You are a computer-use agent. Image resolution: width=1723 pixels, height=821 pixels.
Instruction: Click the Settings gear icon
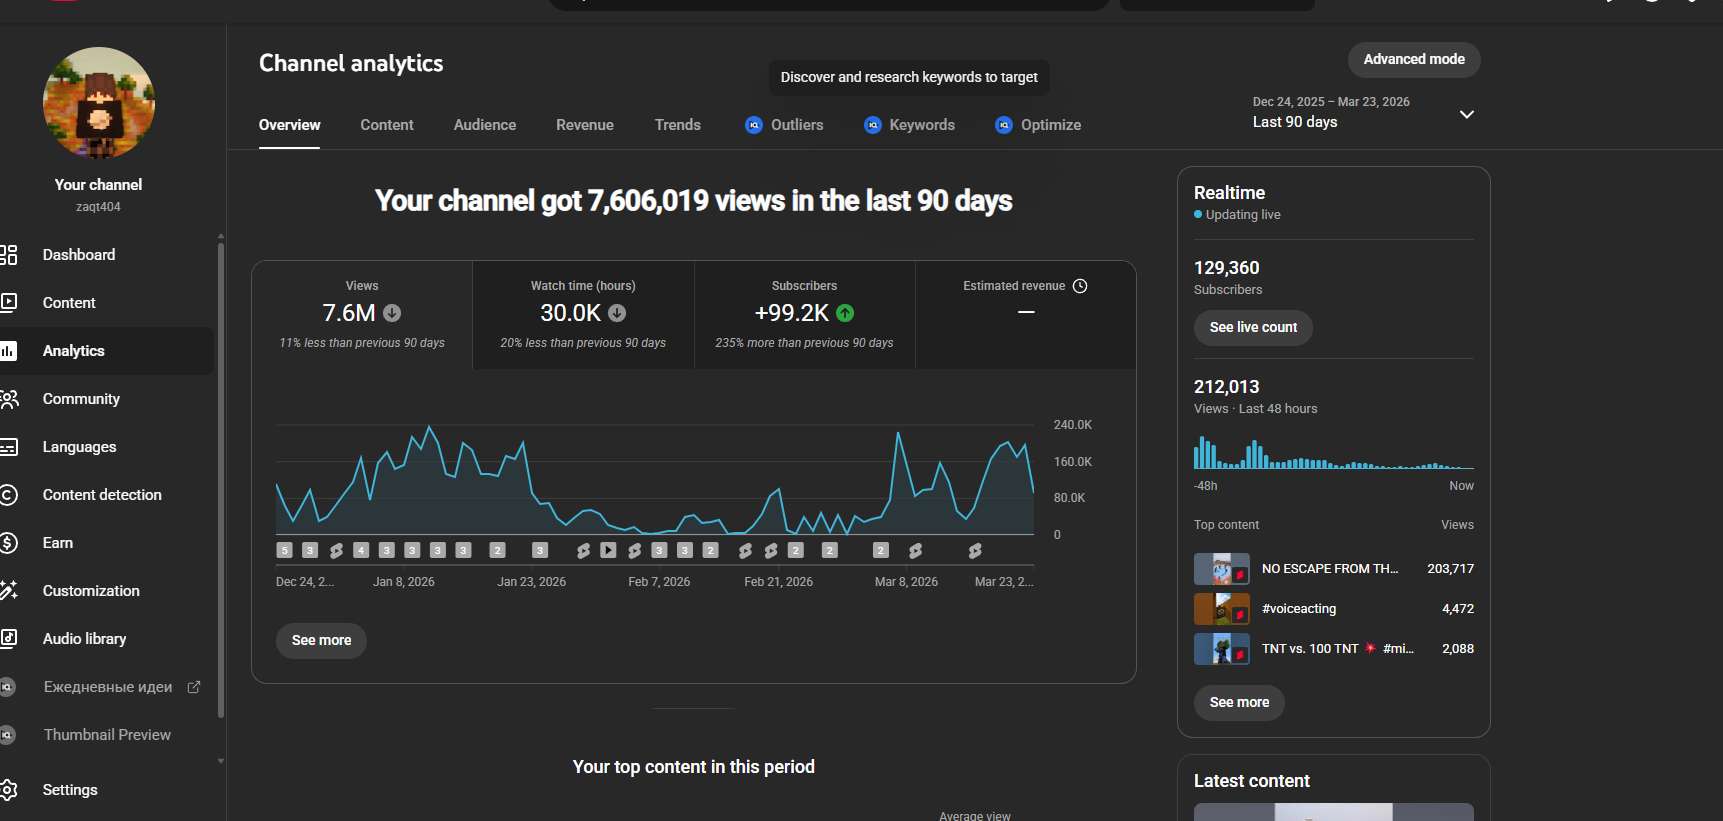click(9, 790)
